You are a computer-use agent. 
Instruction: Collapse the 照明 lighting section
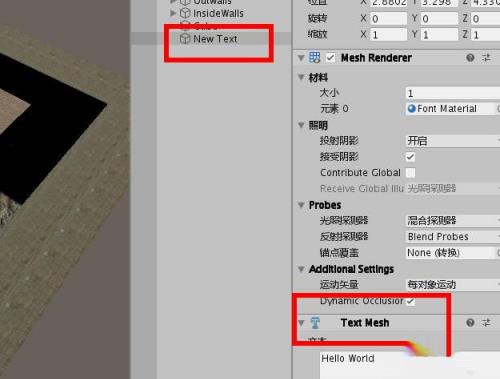[301, 125]
